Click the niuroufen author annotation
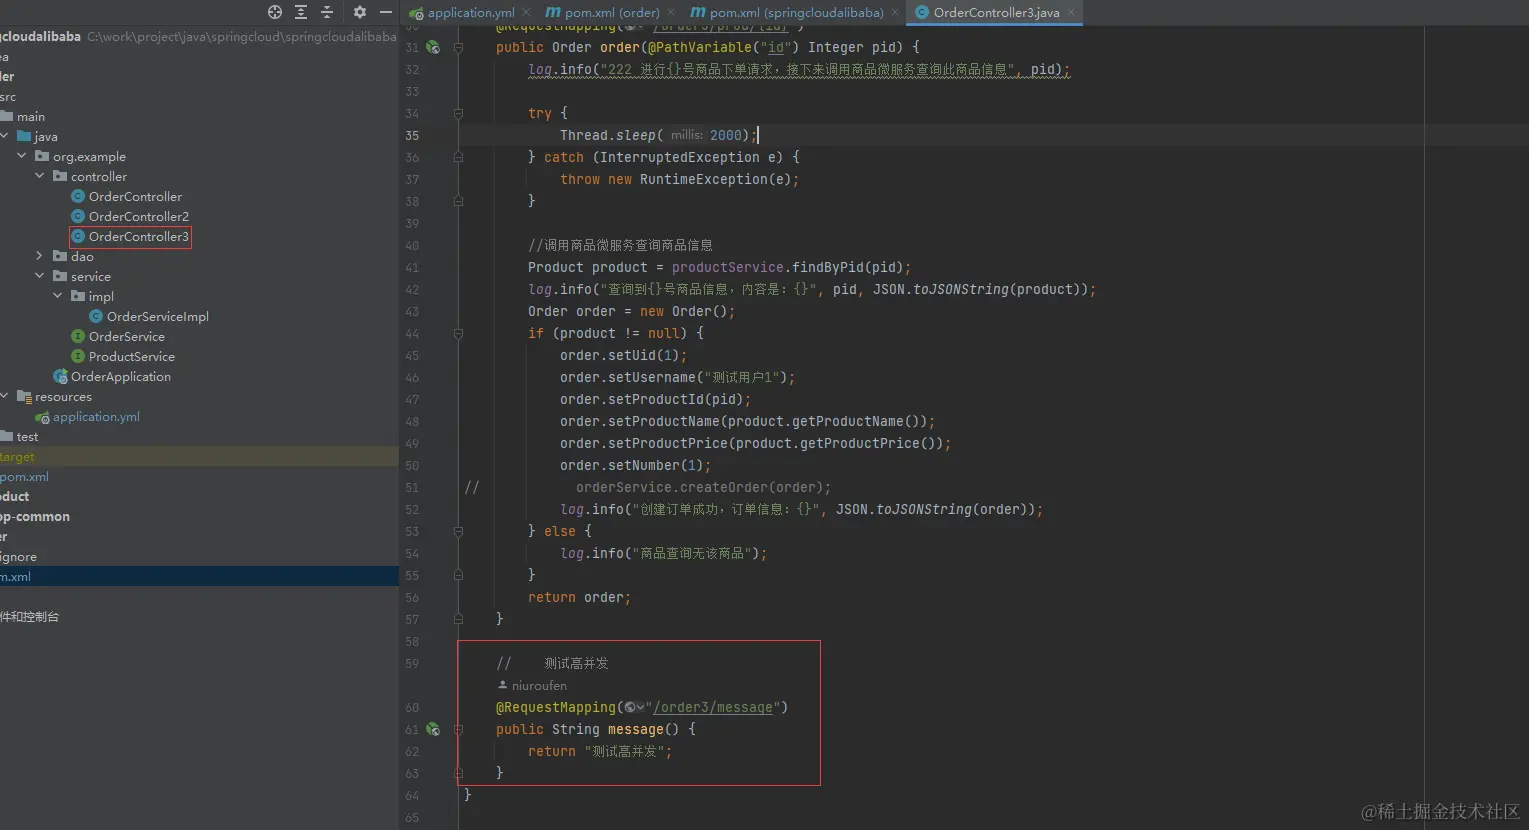Image resolution: width=1529 pixels, height=830 pixels. 539,686
